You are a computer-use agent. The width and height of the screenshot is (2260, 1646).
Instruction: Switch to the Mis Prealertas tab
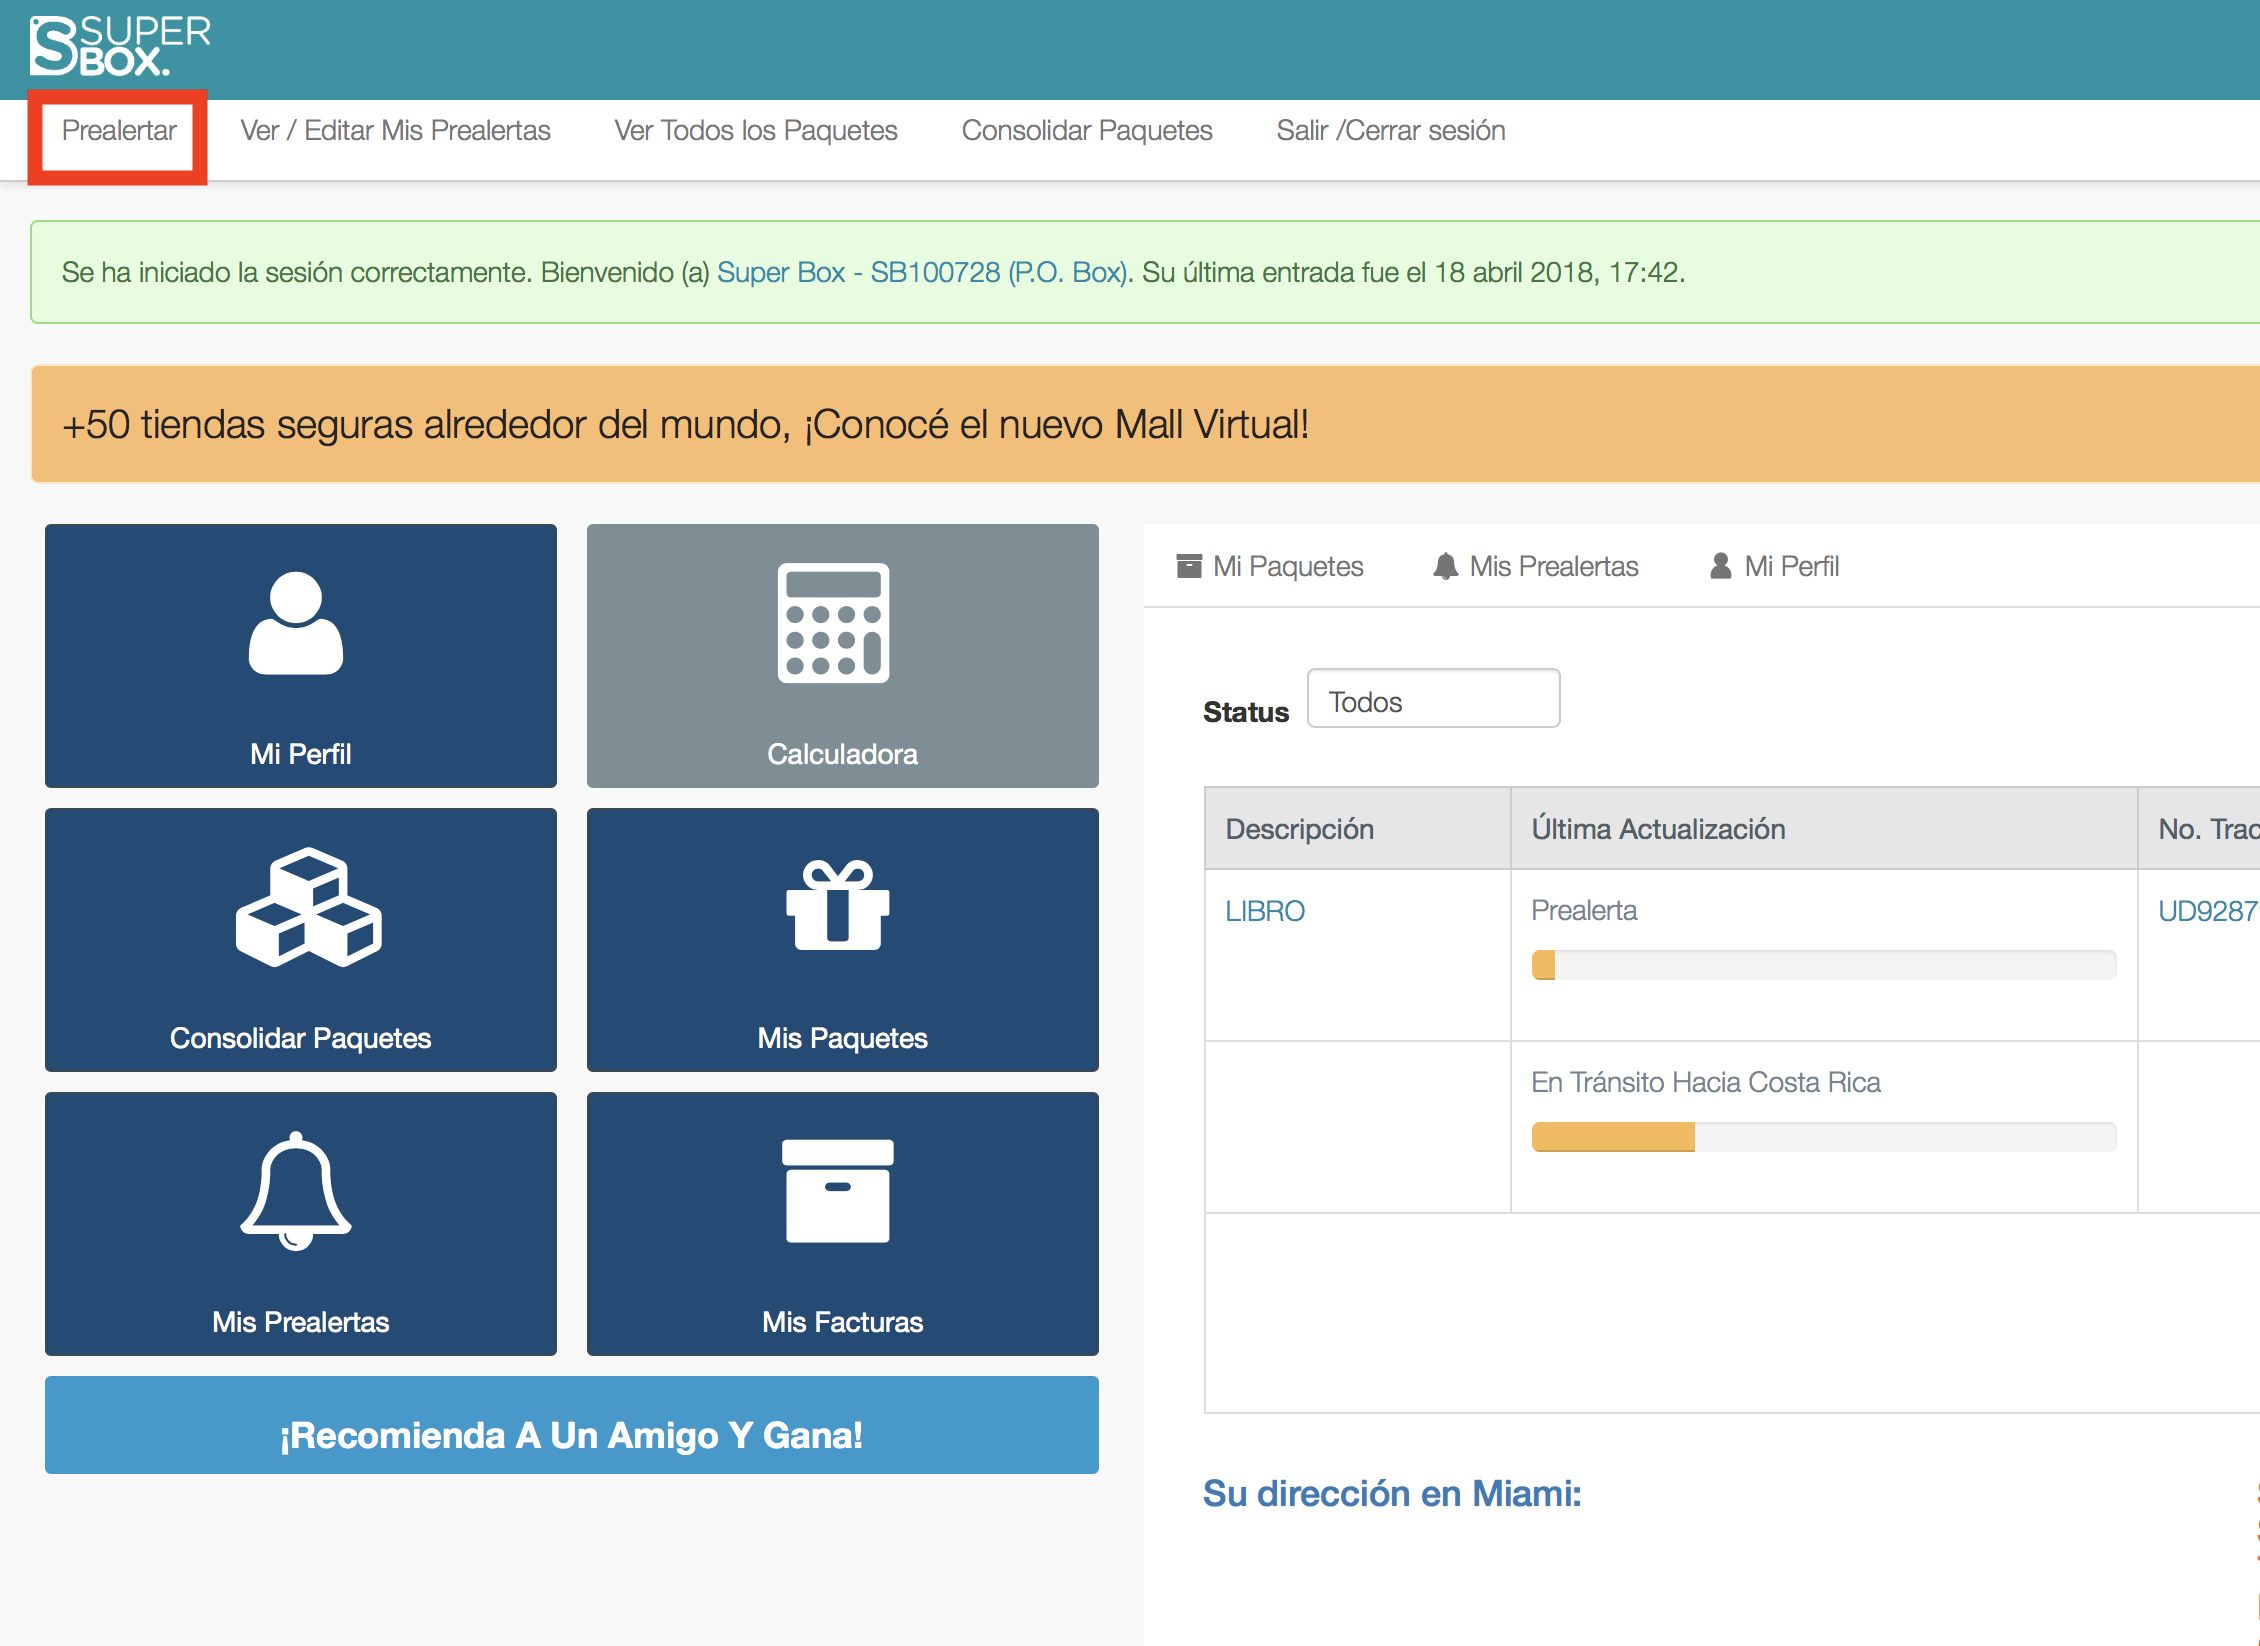(x=1536, y=566)
